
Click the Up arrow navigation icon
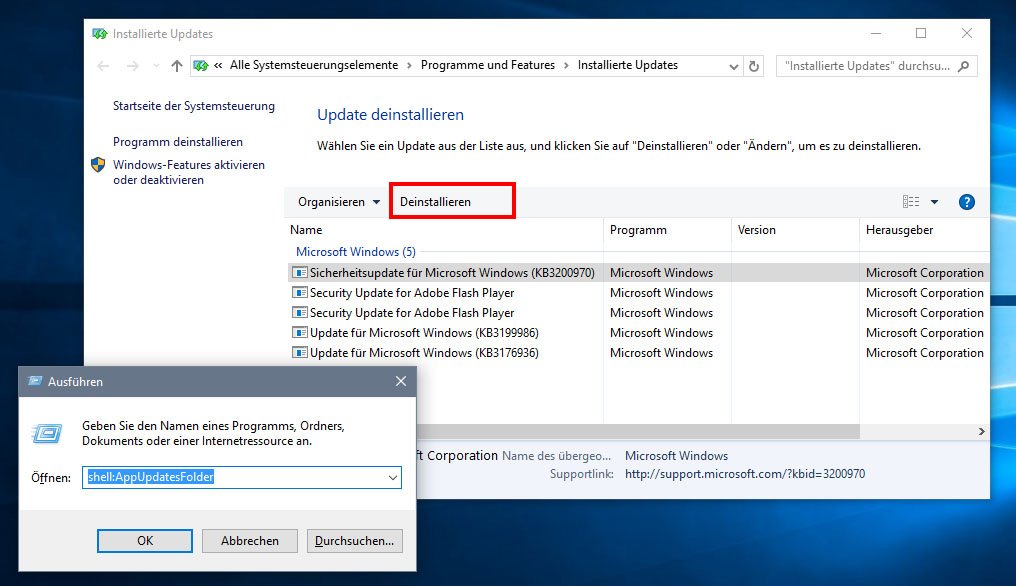pyautogui.click(x=177, y=66)
